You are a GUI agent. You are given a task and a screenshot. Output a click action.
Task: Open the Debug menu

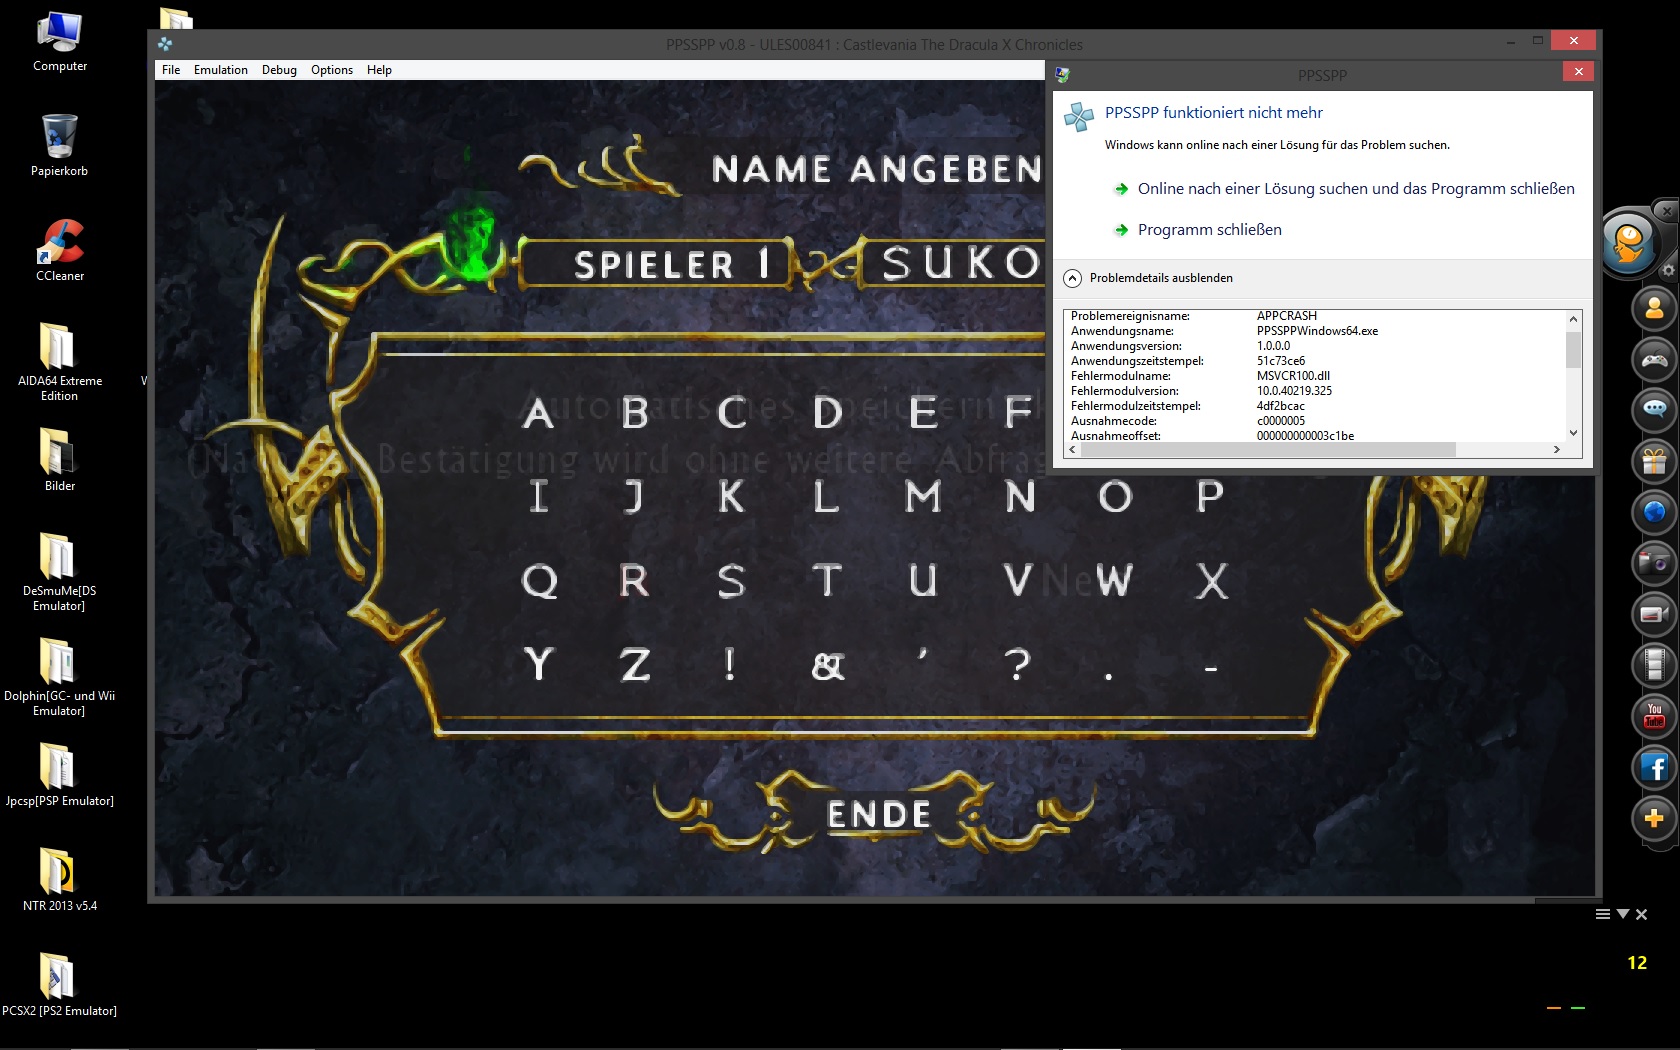[279, 70]
